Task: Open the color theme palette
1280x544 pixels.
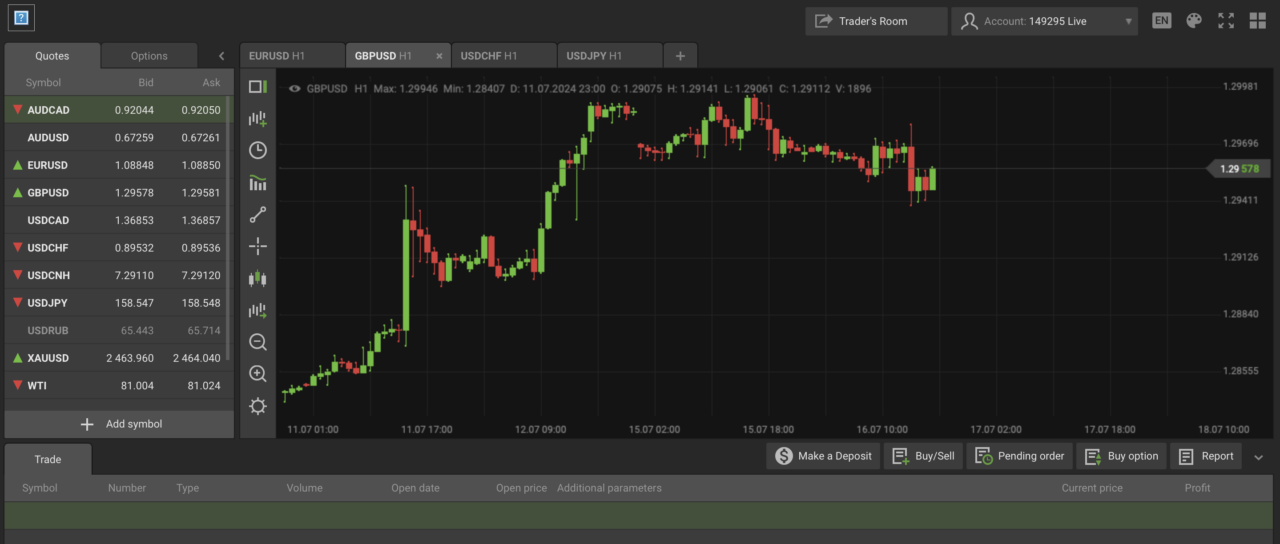Action: click(1193, 20)
